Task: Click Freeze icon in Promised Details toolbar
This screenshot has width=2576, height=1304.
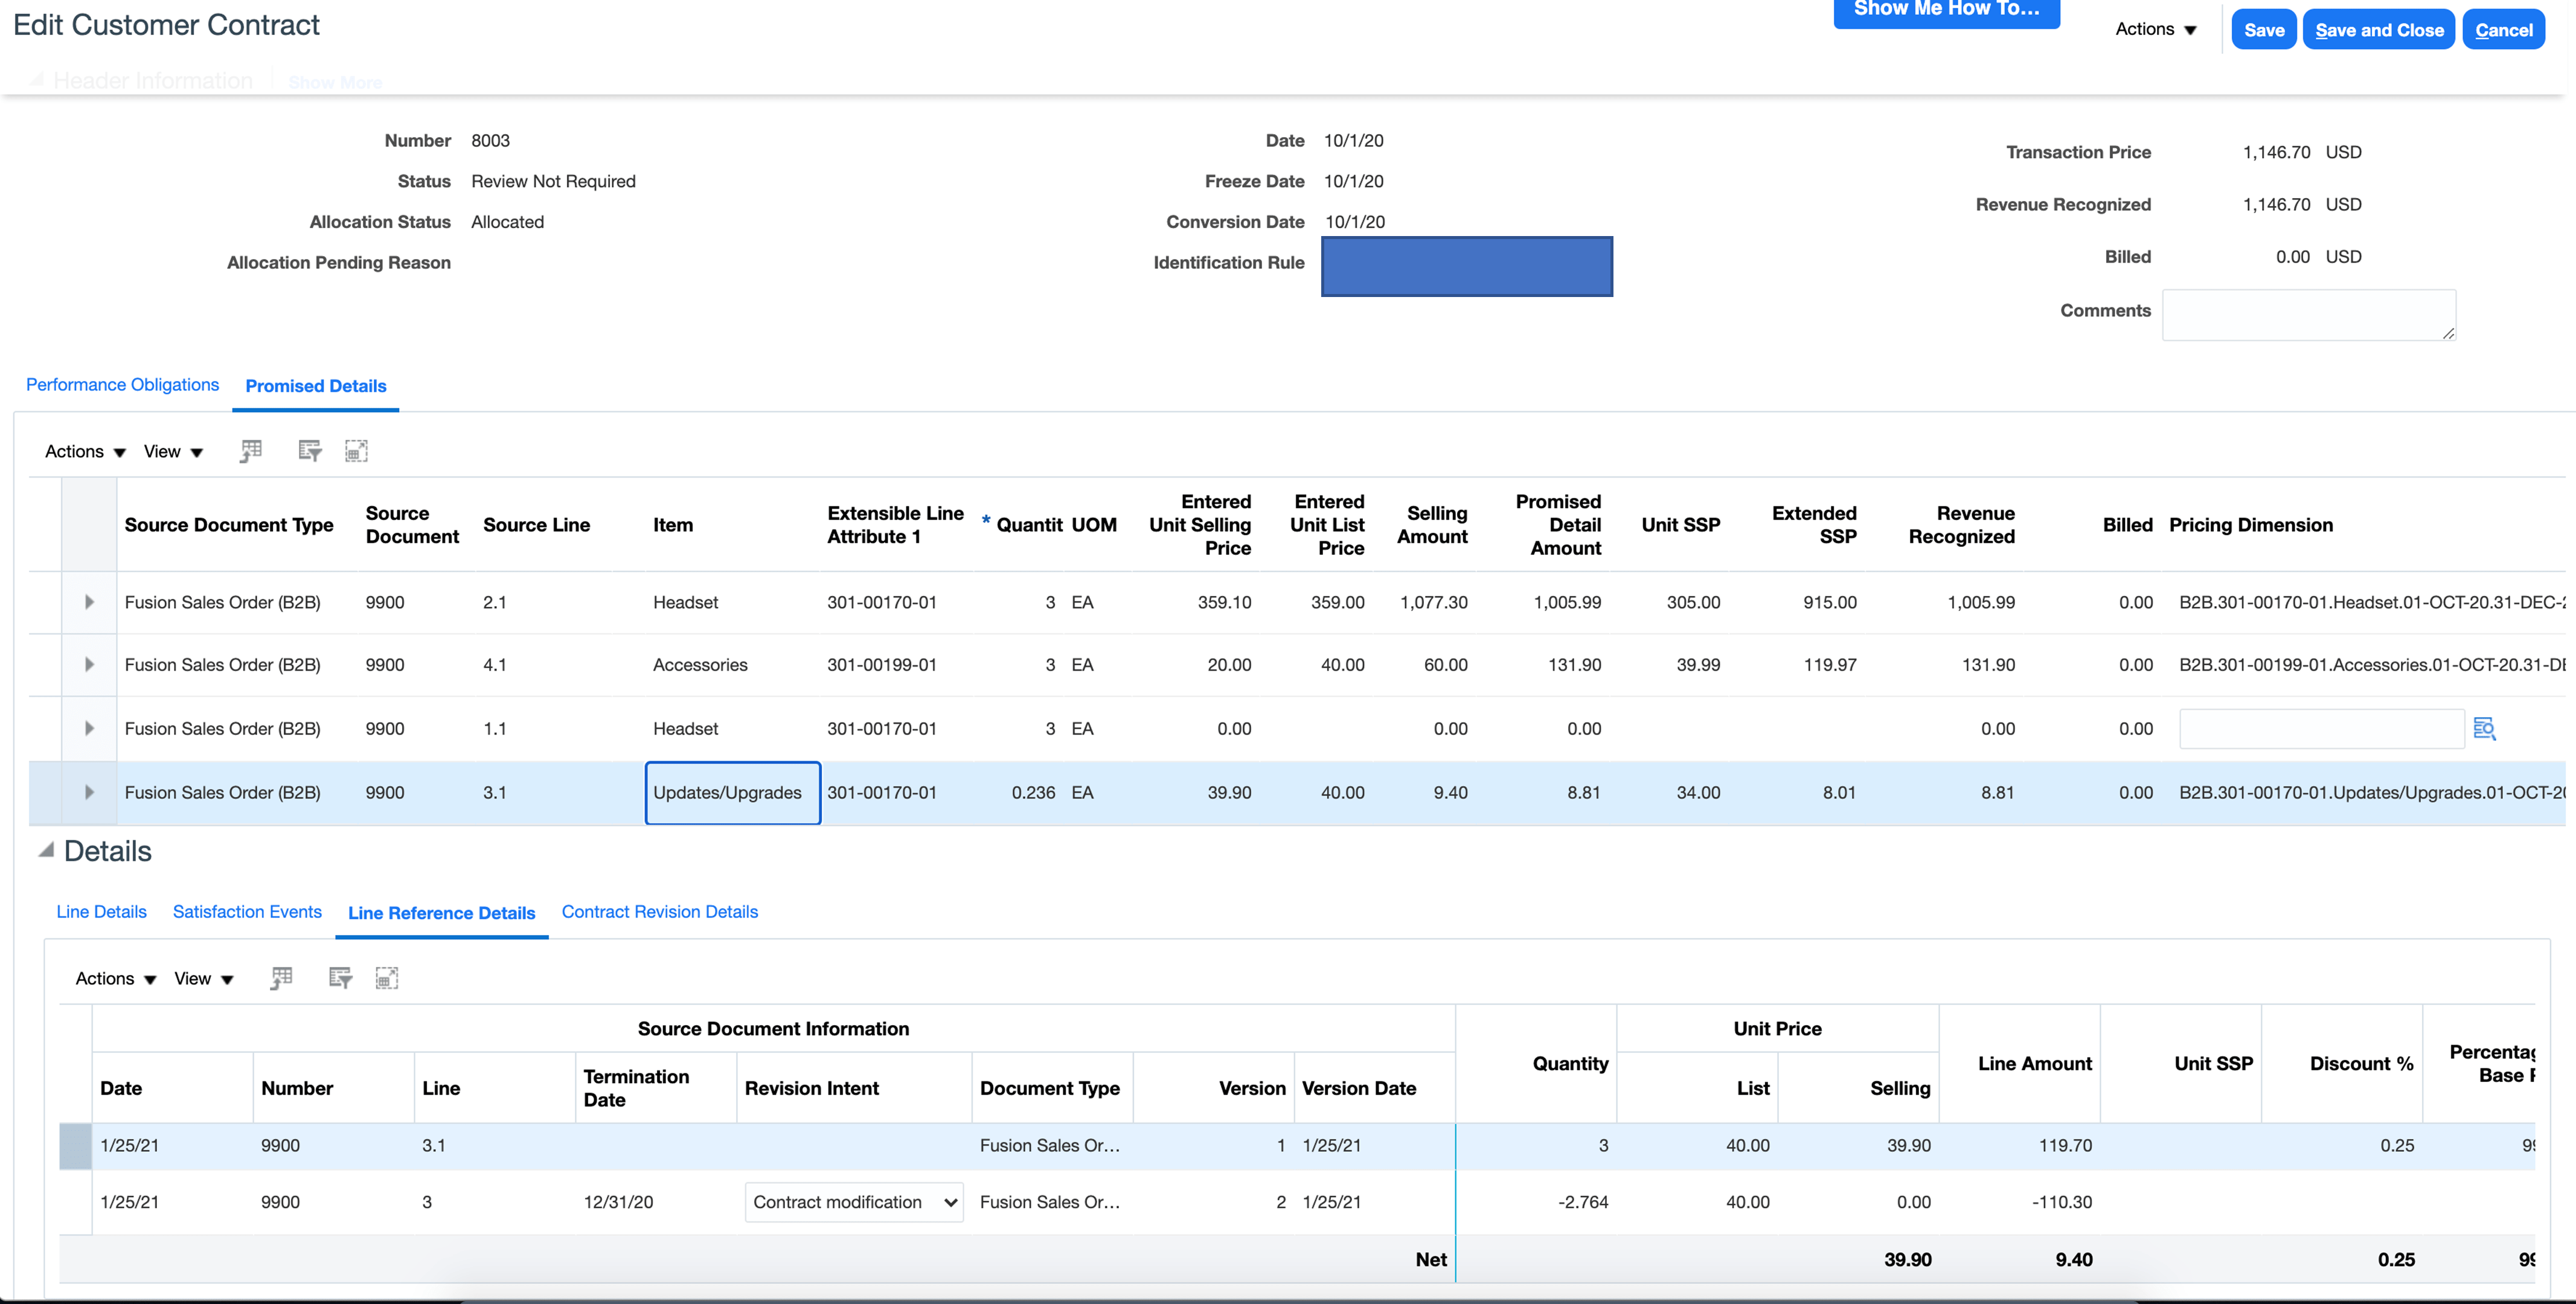Action: pyautogui.click(x=251, y=451)
